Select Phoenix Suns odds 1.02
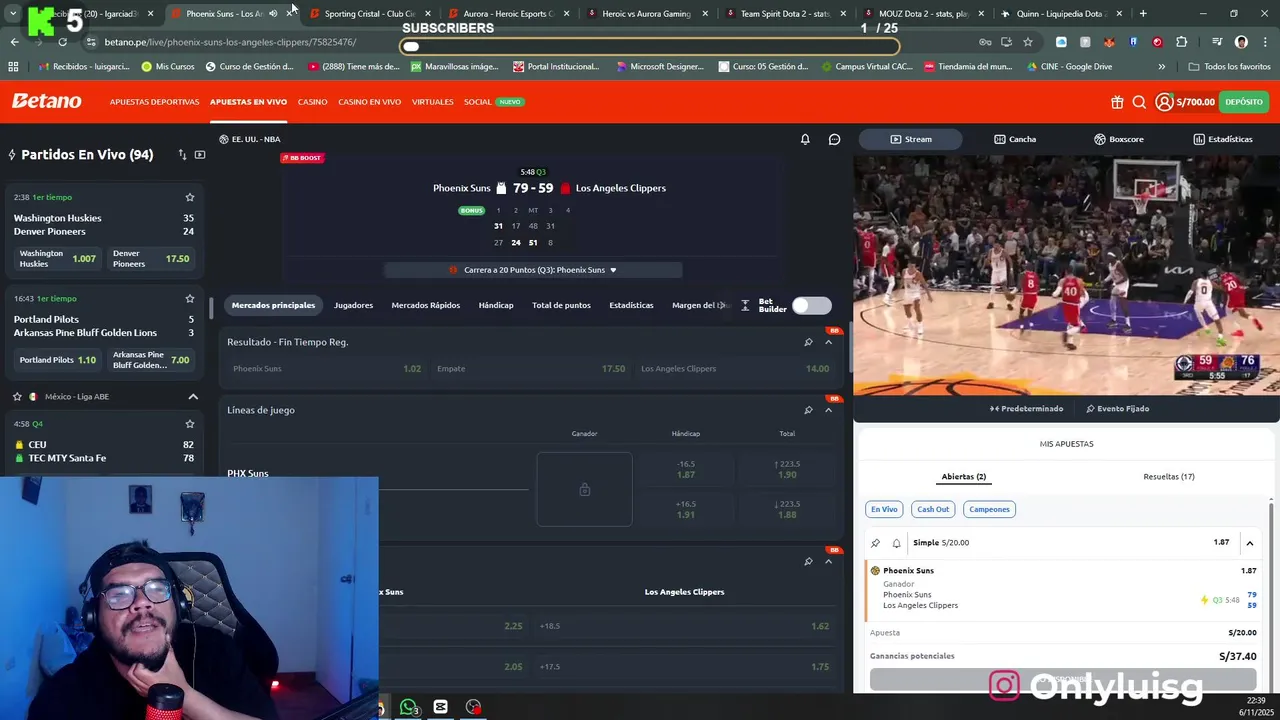 pyautogui.click(x=326, y=369)
